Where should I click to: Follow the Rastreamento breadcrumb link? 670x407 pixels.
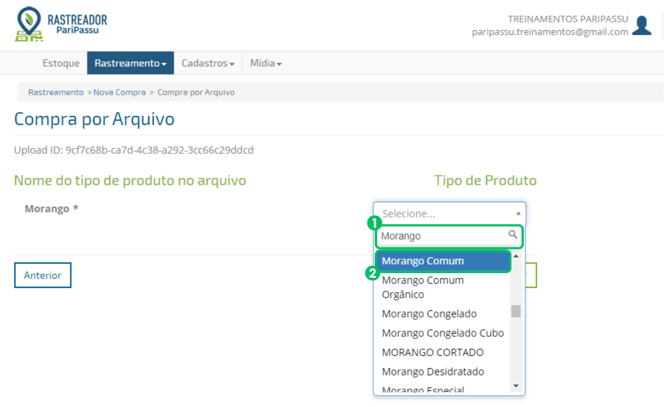pos(56,92)
